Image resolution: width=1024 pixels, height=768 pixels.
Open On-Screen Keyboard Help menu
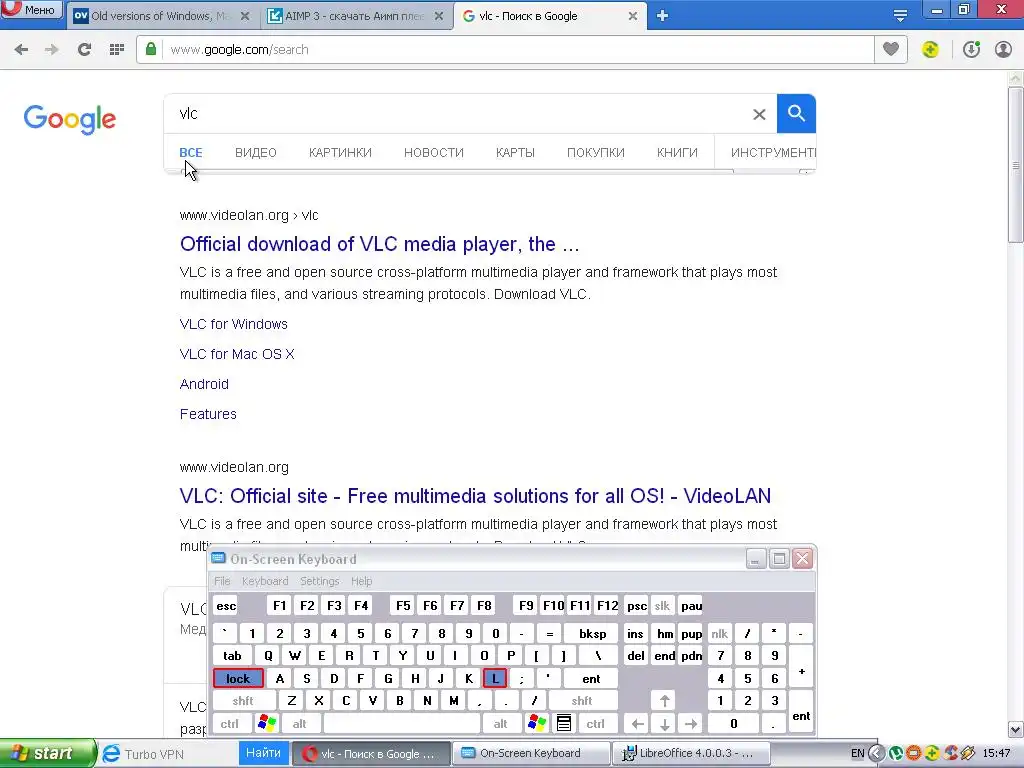[361, 581]
